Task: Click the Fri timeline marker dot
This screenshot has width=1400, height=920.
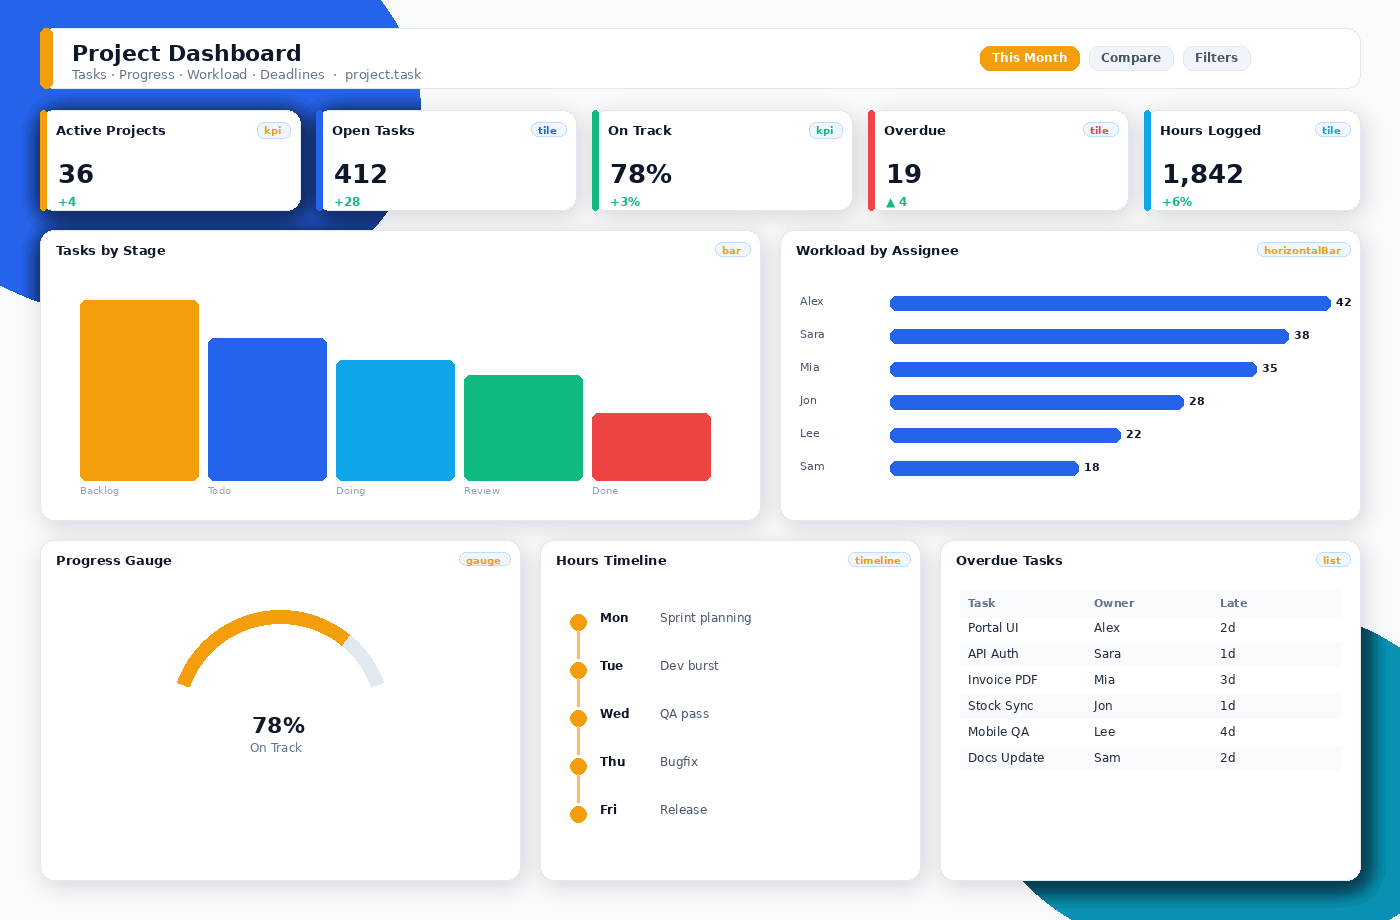Action: click(x=578, y=814)
